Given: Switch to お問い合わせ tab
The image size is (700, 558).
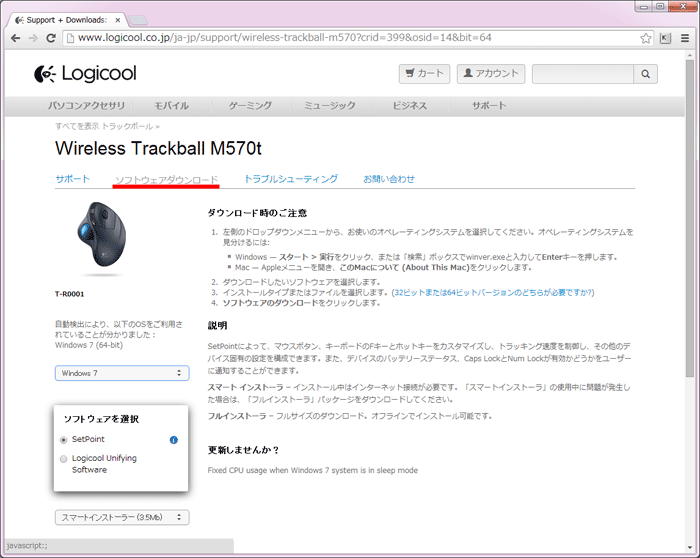Looking at the screenshot, I should coord(389,179).
